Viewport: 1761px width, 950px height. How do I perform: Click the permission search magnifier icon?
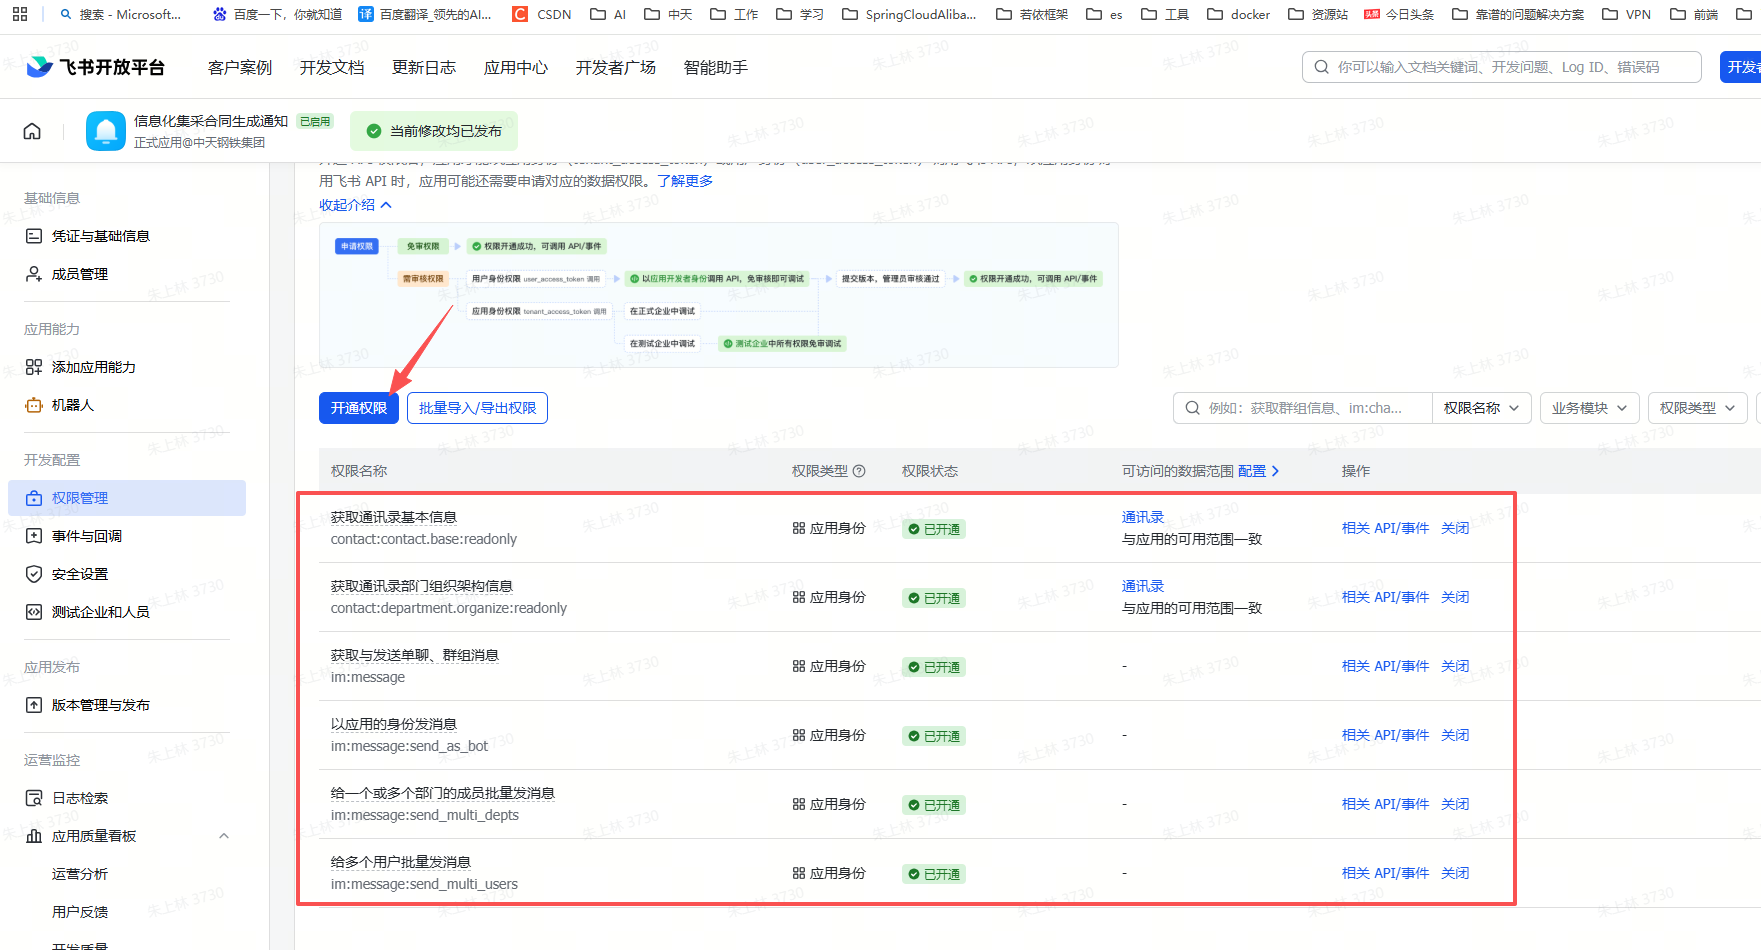tap(1192, 408)
